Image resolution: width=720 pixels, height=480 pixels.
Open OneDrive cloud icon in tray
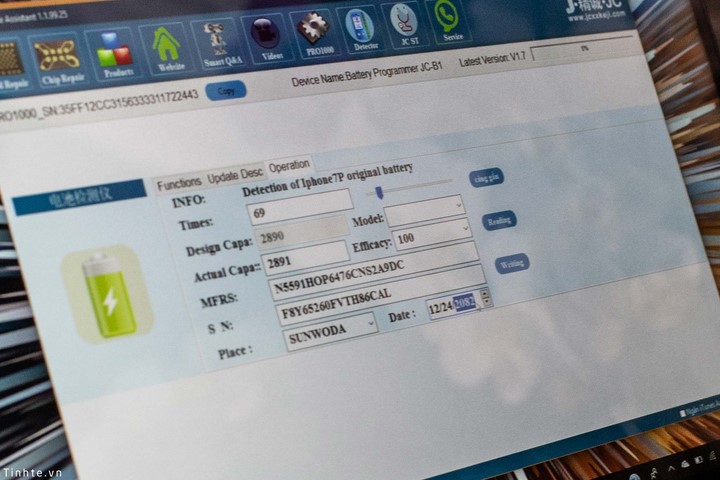[x=685, y=465]
